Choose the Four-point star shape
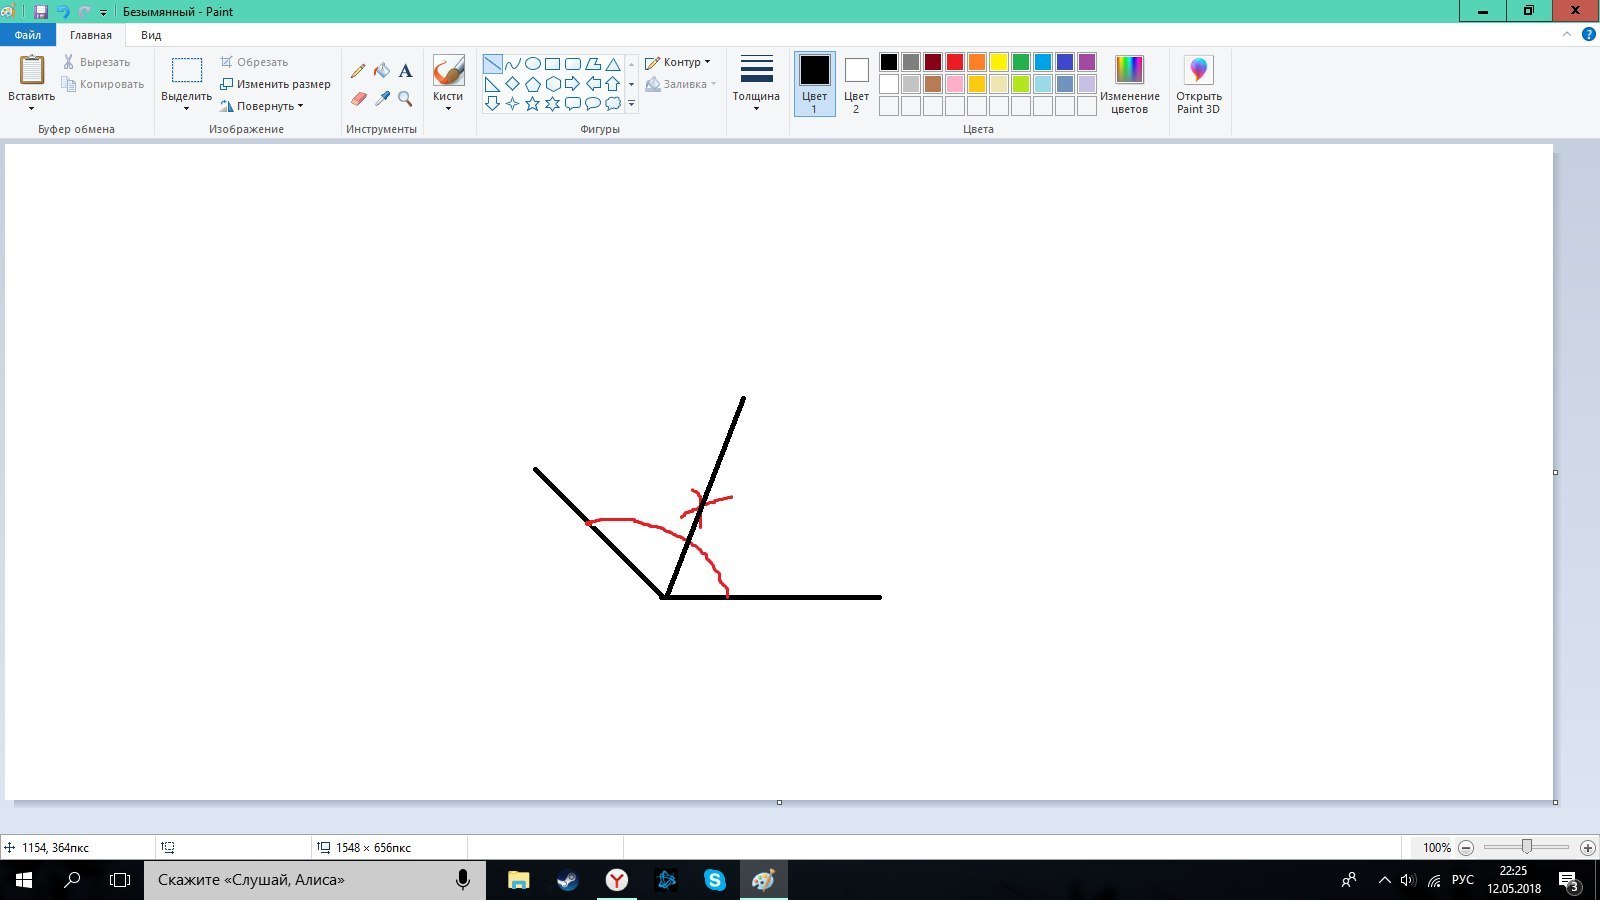Screen dimensions: 1600x900 [513, 103]
